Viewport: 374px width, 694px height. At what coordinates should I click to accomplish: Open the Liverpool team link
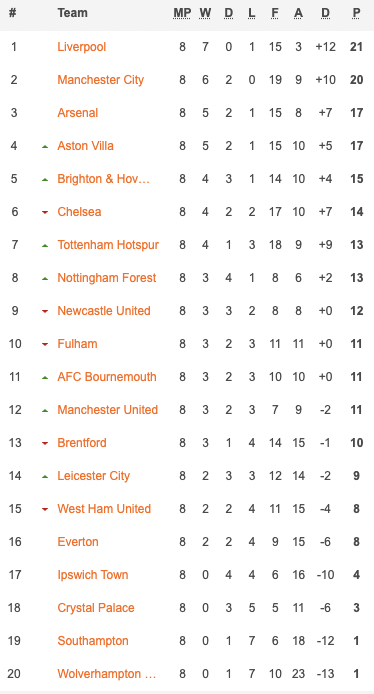pyautogui.click(x=81, y=46)
